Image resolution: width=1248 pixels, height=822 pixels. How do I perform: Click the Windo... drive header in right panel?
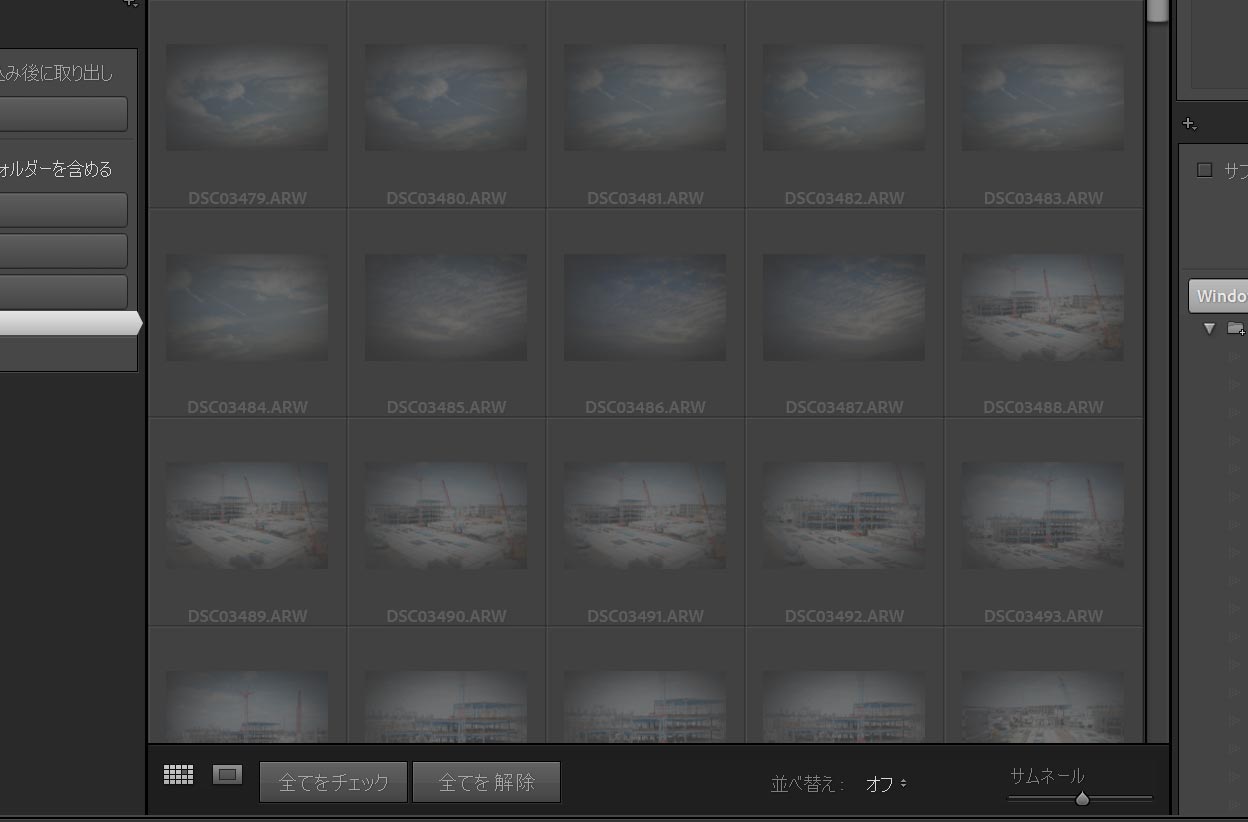click(1220, 296)
